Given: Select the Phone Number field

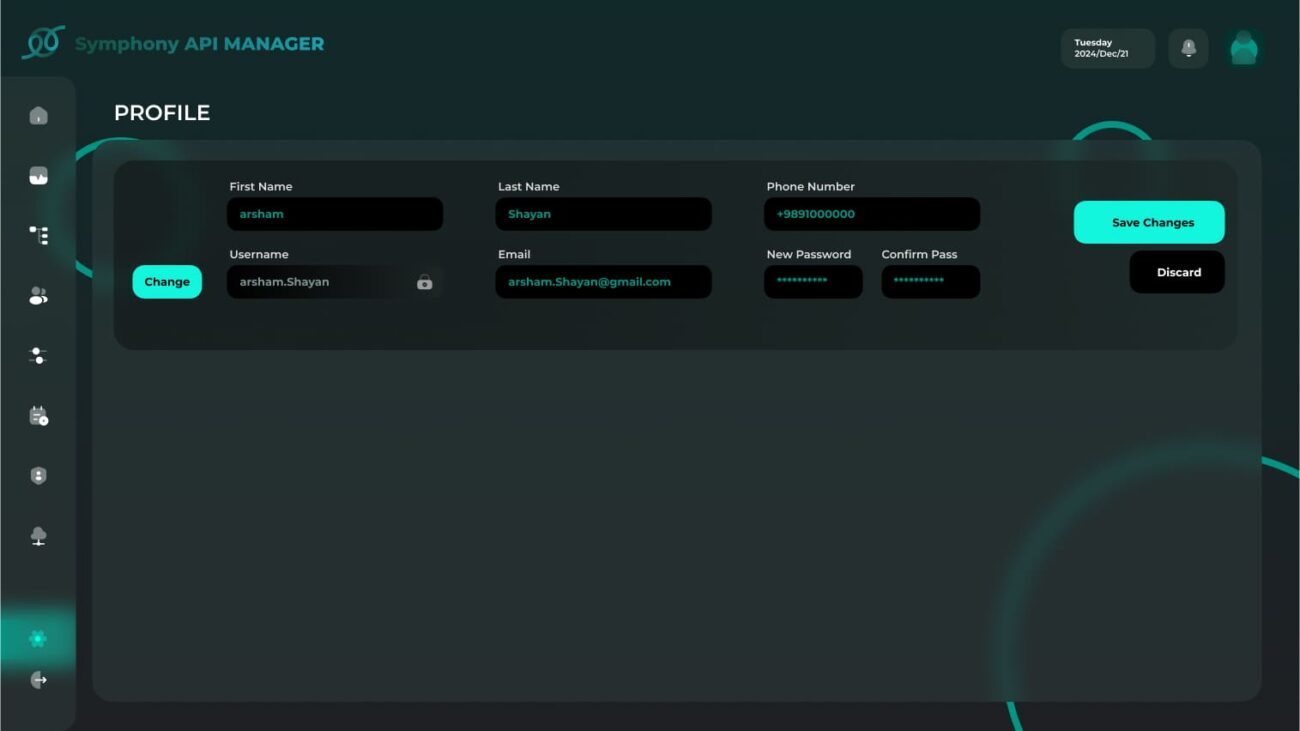Looking at the screenshot, I should point(871,214).
